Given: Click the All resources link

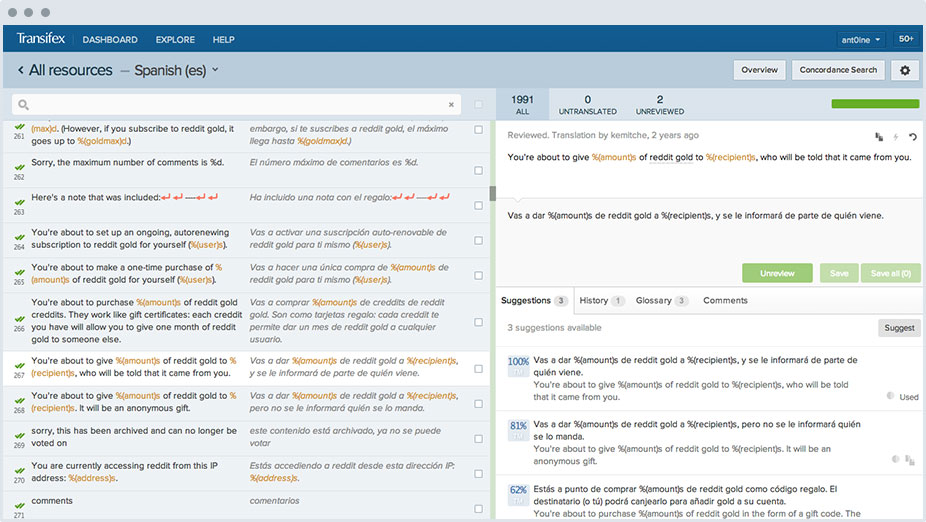Looking at the screenshot, I should (x=70, y=70).
